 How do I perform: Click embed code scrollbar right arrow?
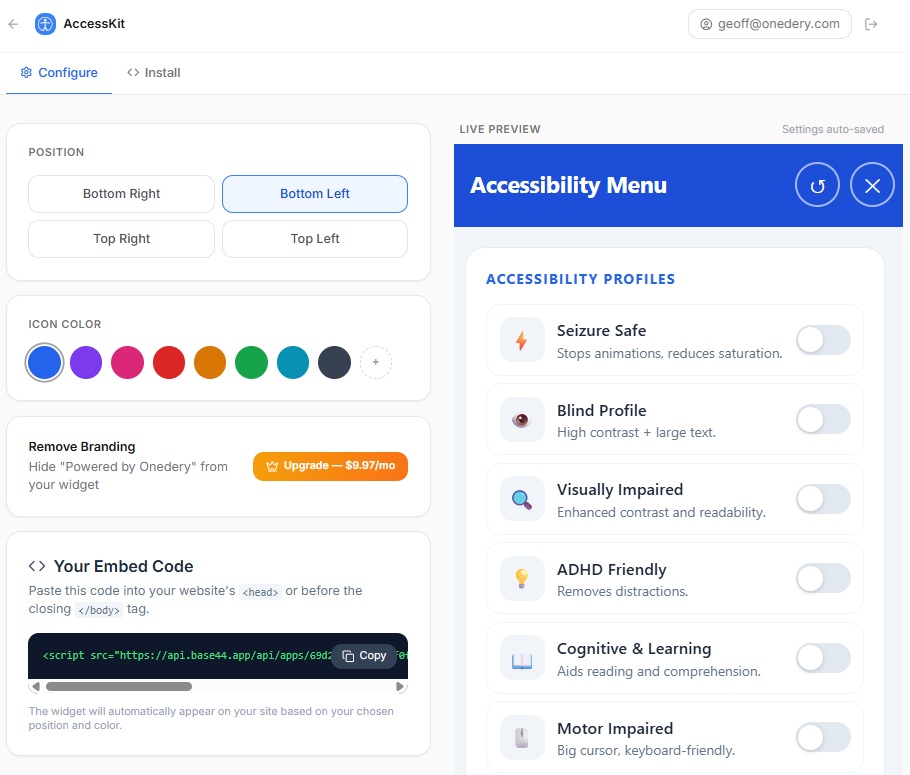pyautogui.click(x=400, y=687)
